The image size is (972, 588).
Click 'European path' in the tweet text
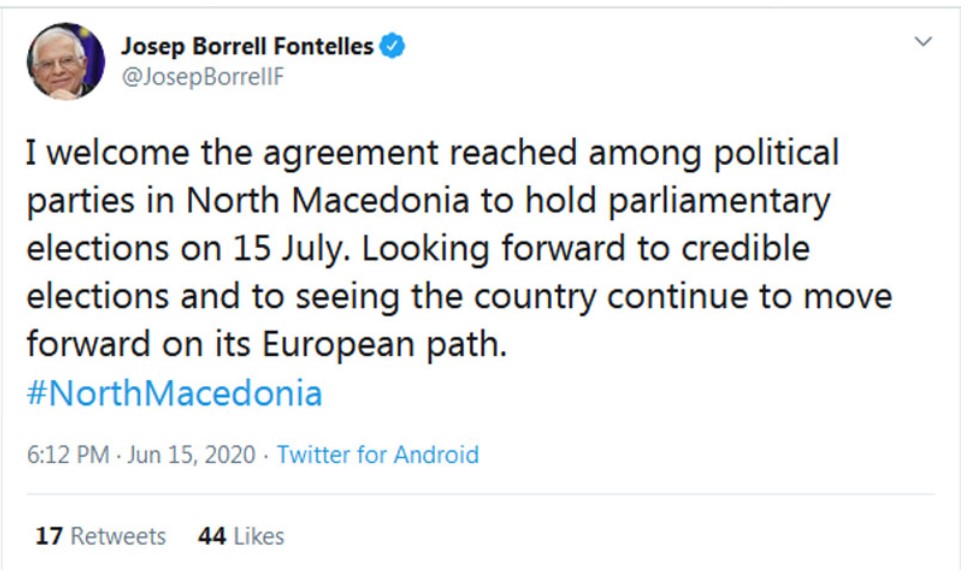384,344
